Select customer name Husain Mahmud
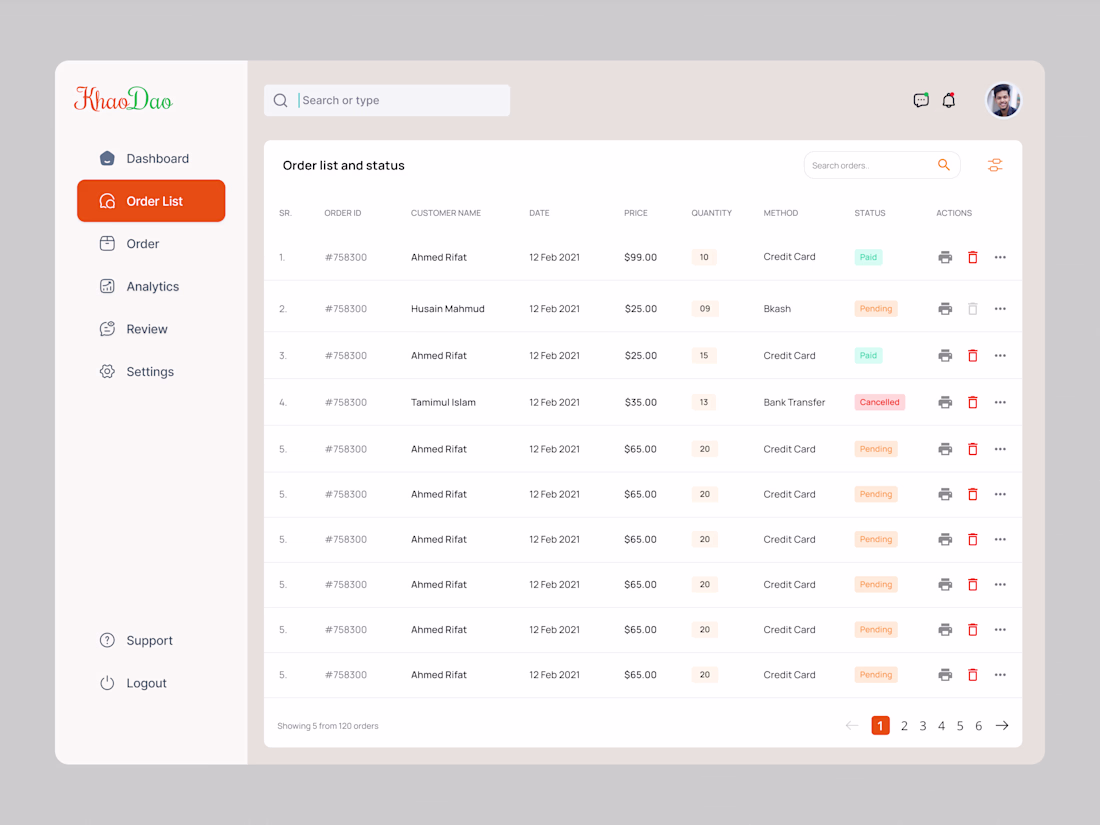This screenshot has height=825, width=1100. (x=448, y=309)
